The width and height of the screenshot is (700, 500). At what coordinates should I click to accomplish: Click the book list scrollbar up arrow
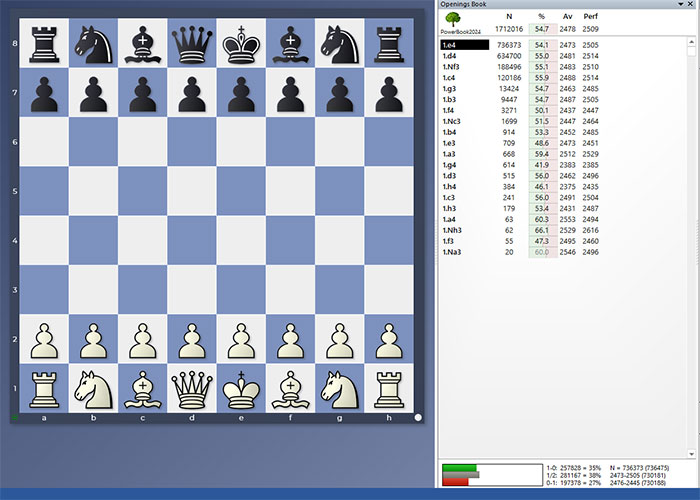click(691, 42)
